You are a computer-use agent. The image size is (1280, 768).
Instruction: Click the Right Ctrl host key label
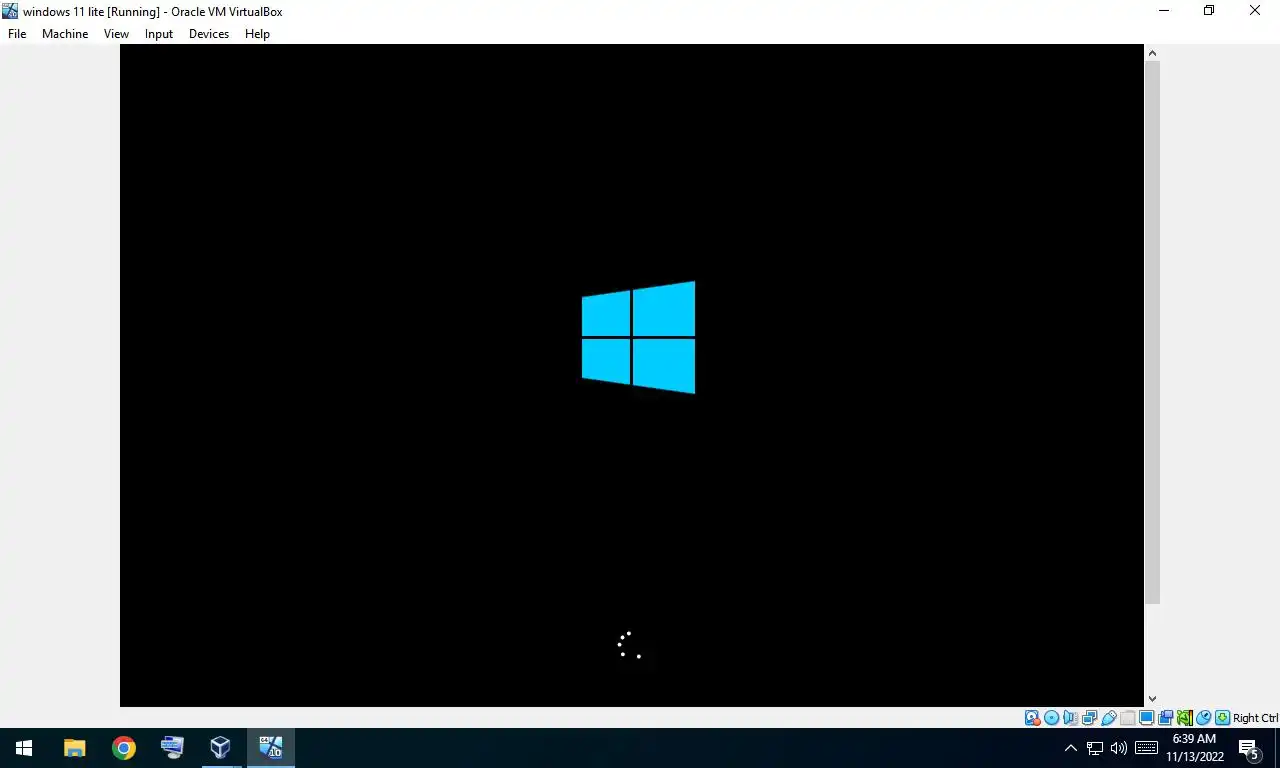1256,718
